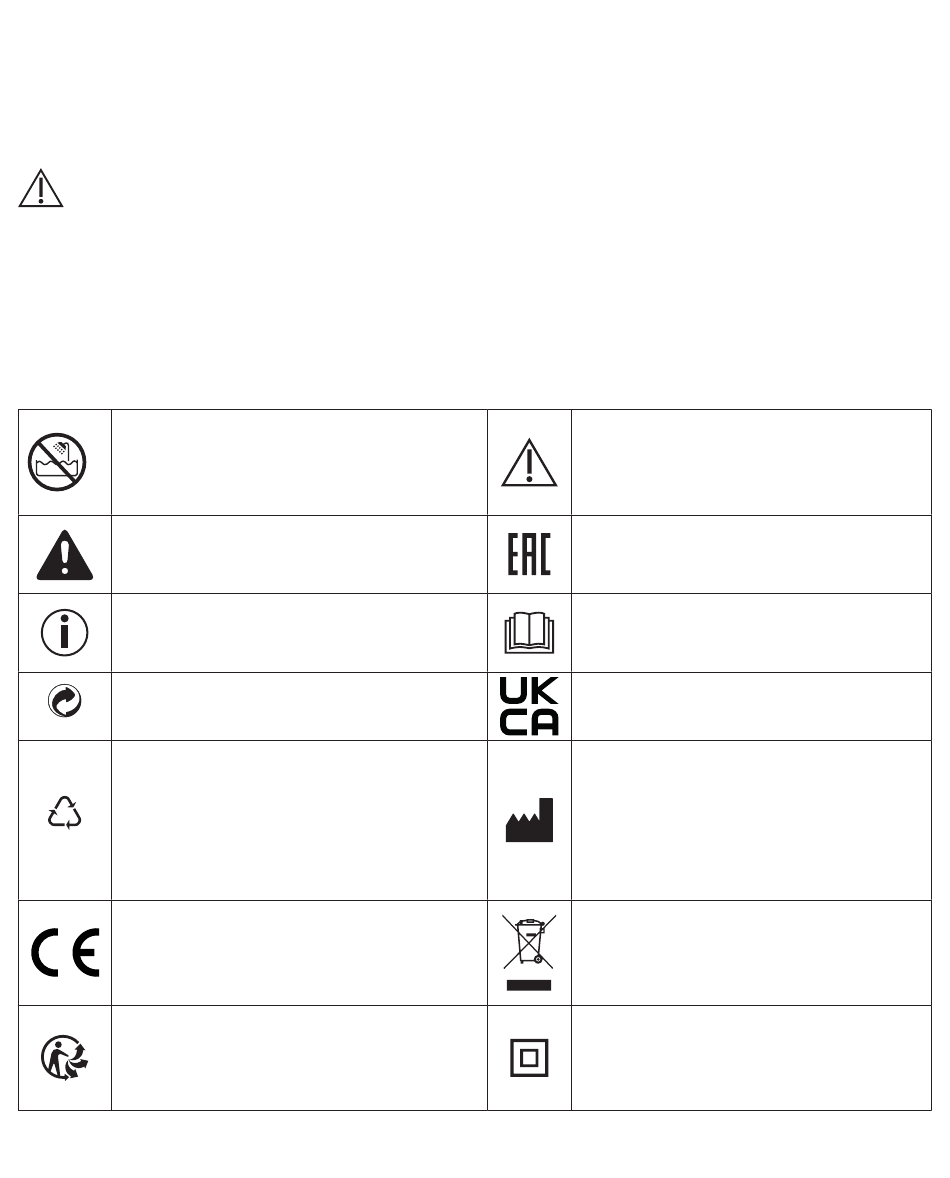Click the double square Class II symbol
The height and width of the screenshot is (1178, 950).
[x=529, y=1058]
